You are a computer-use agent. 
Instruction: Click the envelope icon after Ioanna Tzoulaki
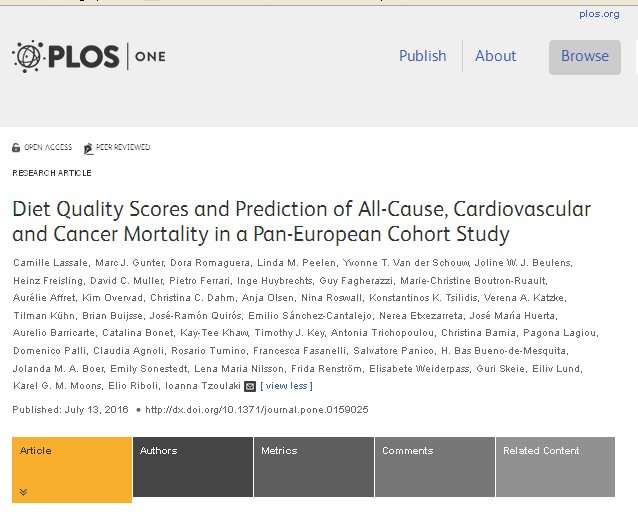pos(250,386)
